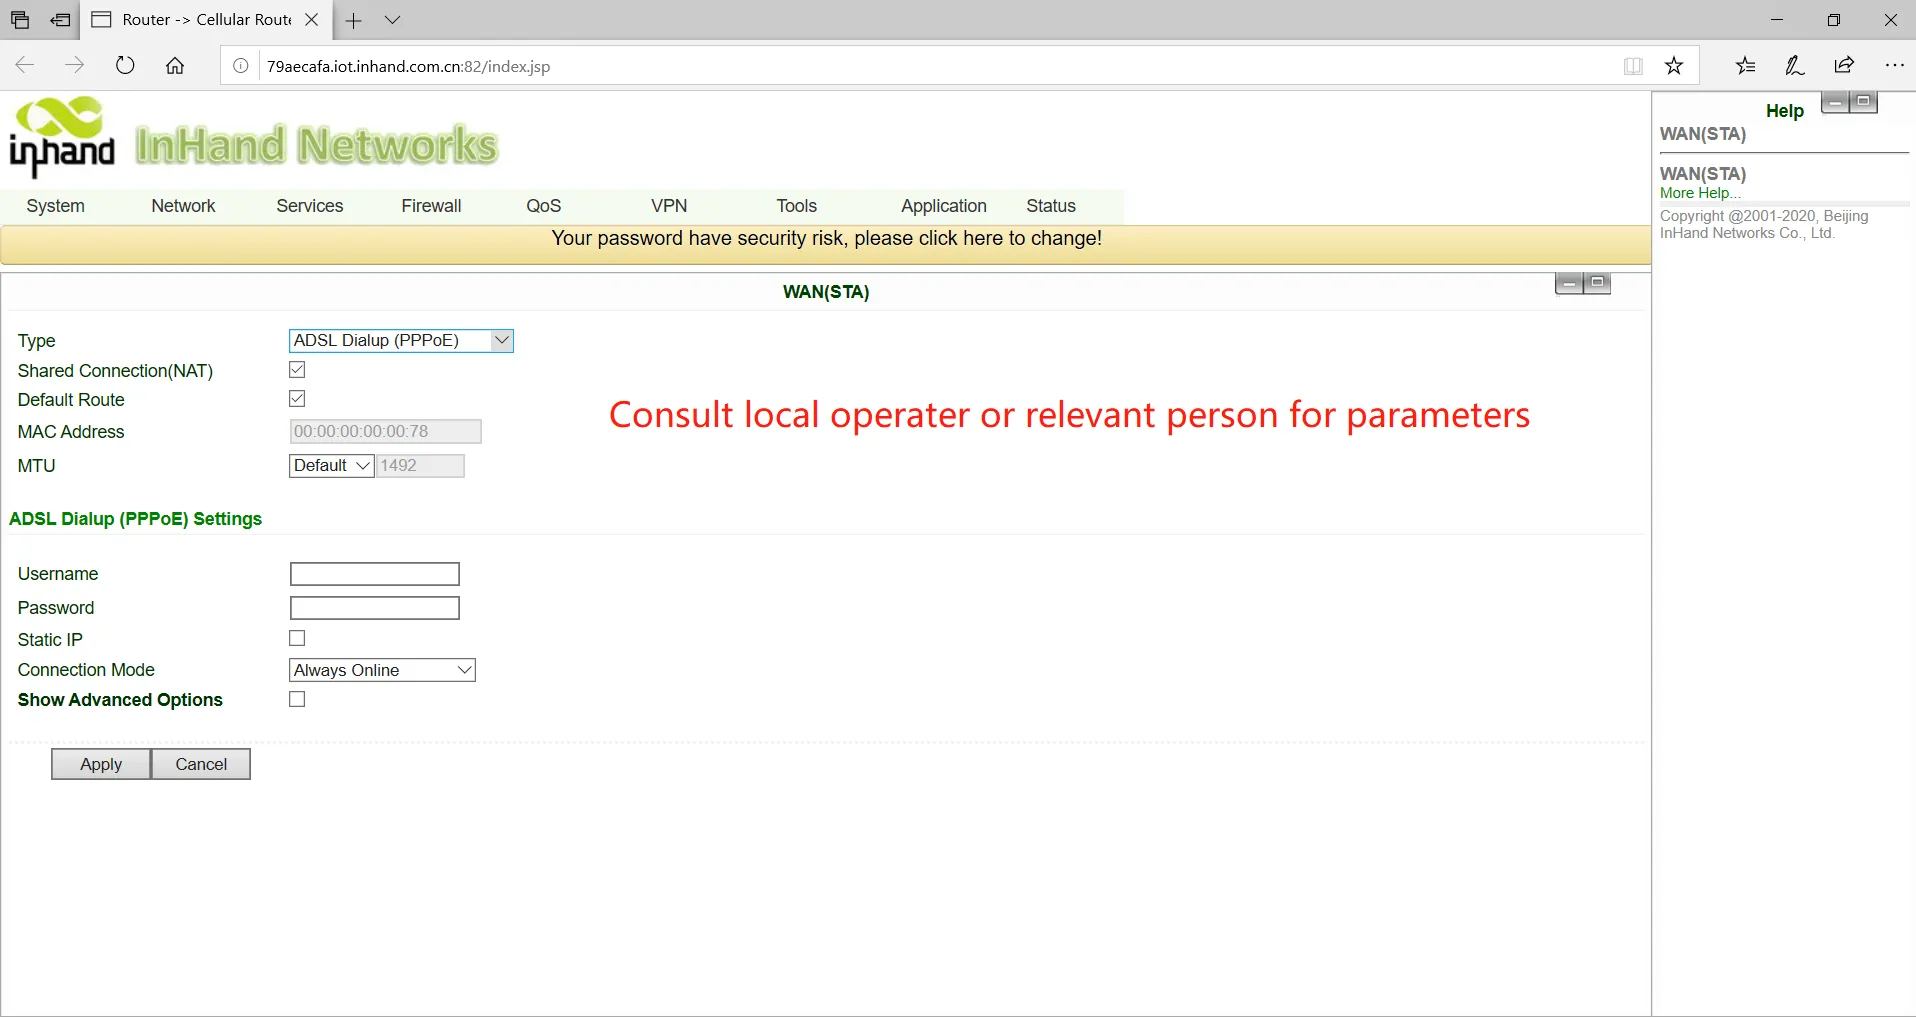Open the favorites hub icon
Viewport: 1916px width, 1017px height.
point(1746,66)
